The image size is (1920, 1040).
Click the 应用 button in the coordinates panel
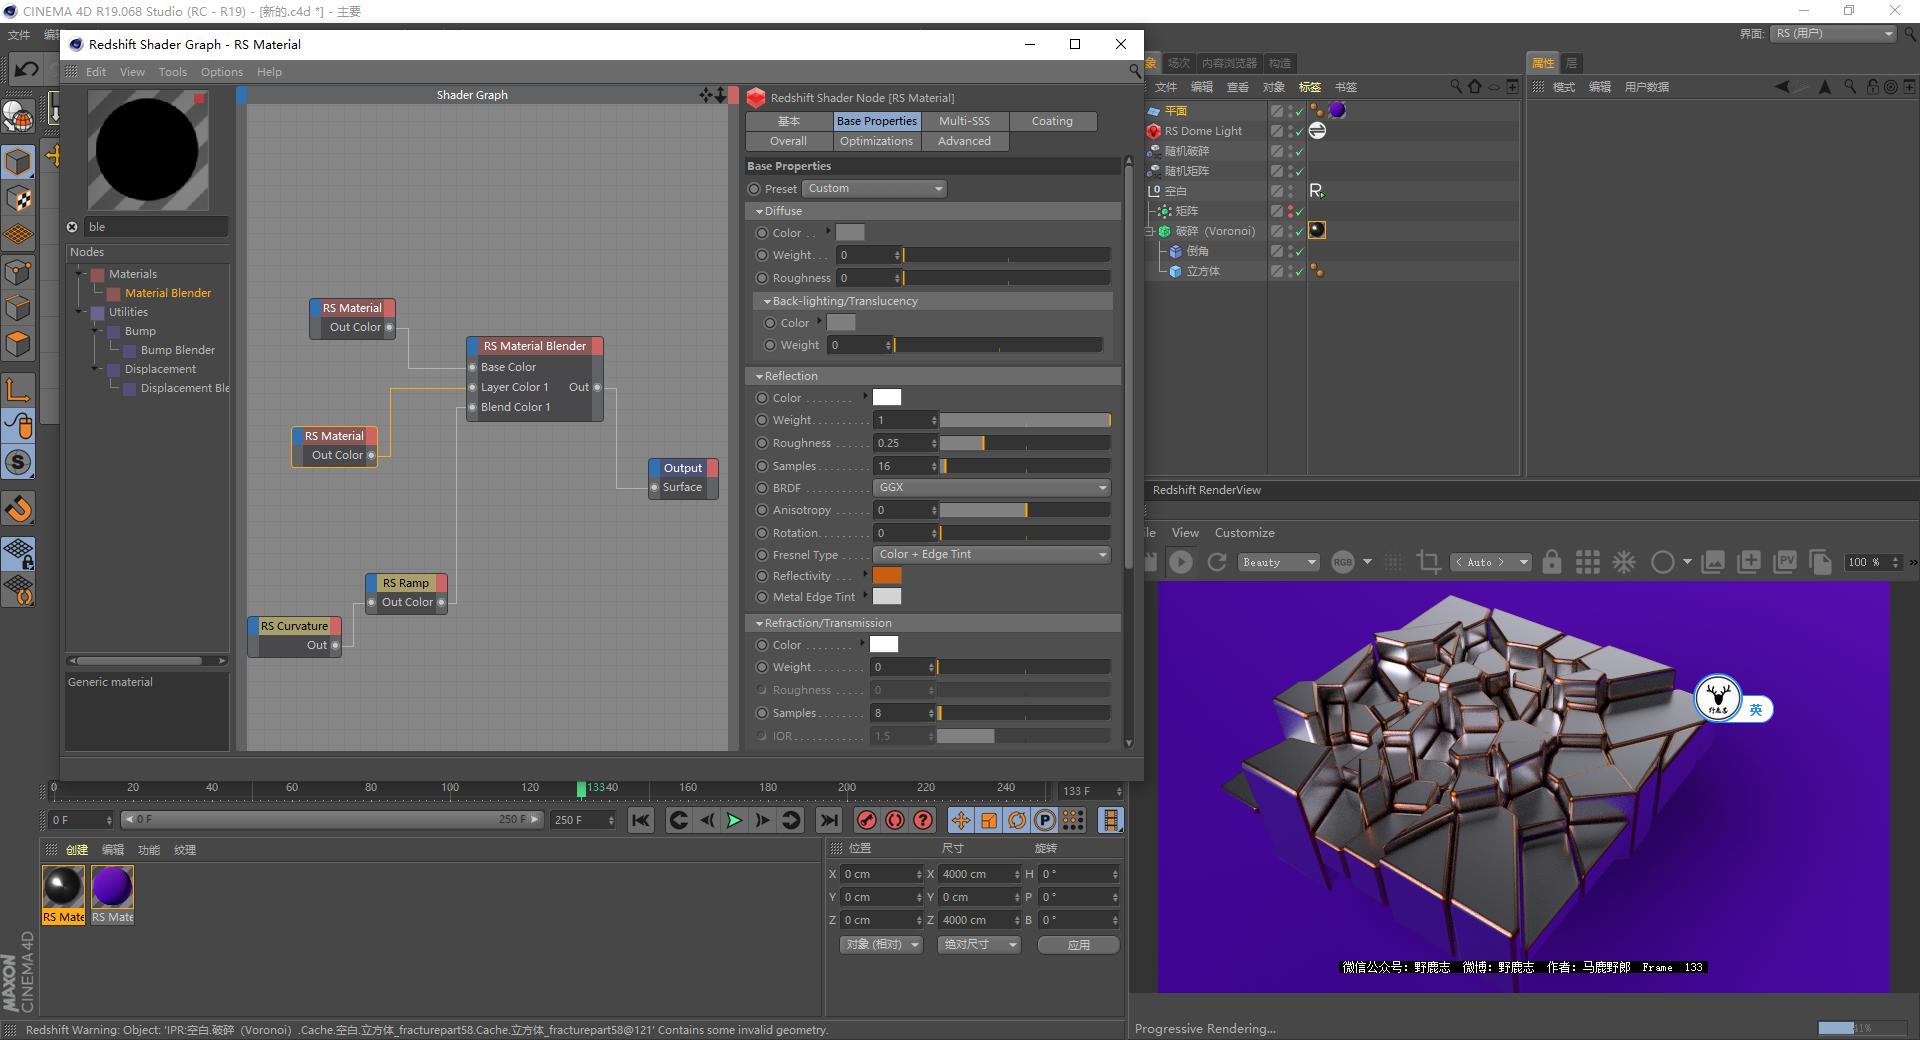click(x=1078, y=944)
